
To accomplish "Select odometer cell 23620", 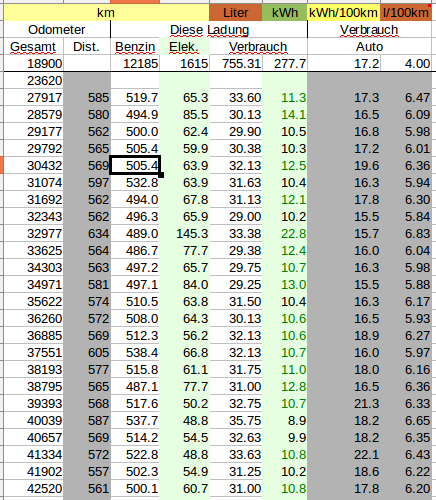I will (x=33, y=81).
